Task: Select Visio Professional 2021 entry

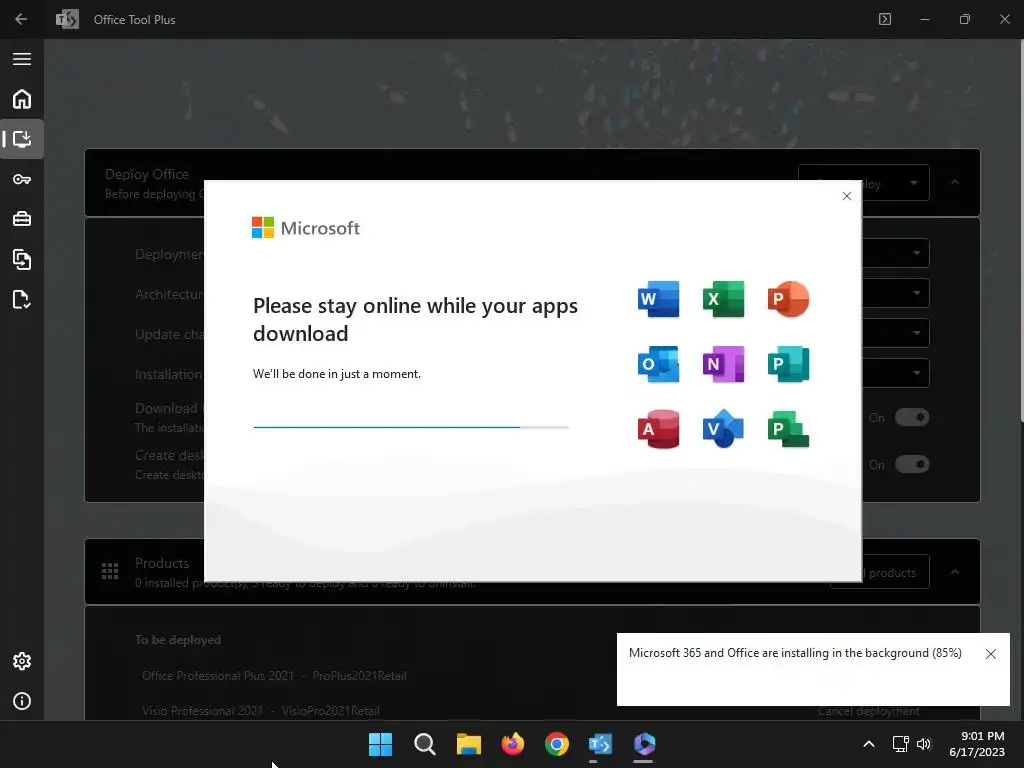Action: (x=261, y=711)
